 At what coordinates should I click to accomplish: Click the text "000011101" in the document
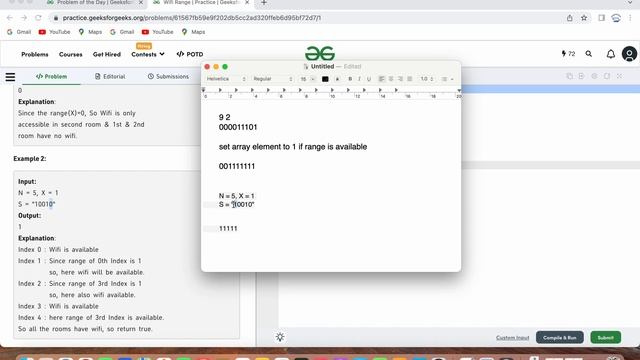(x=238, y=127)
